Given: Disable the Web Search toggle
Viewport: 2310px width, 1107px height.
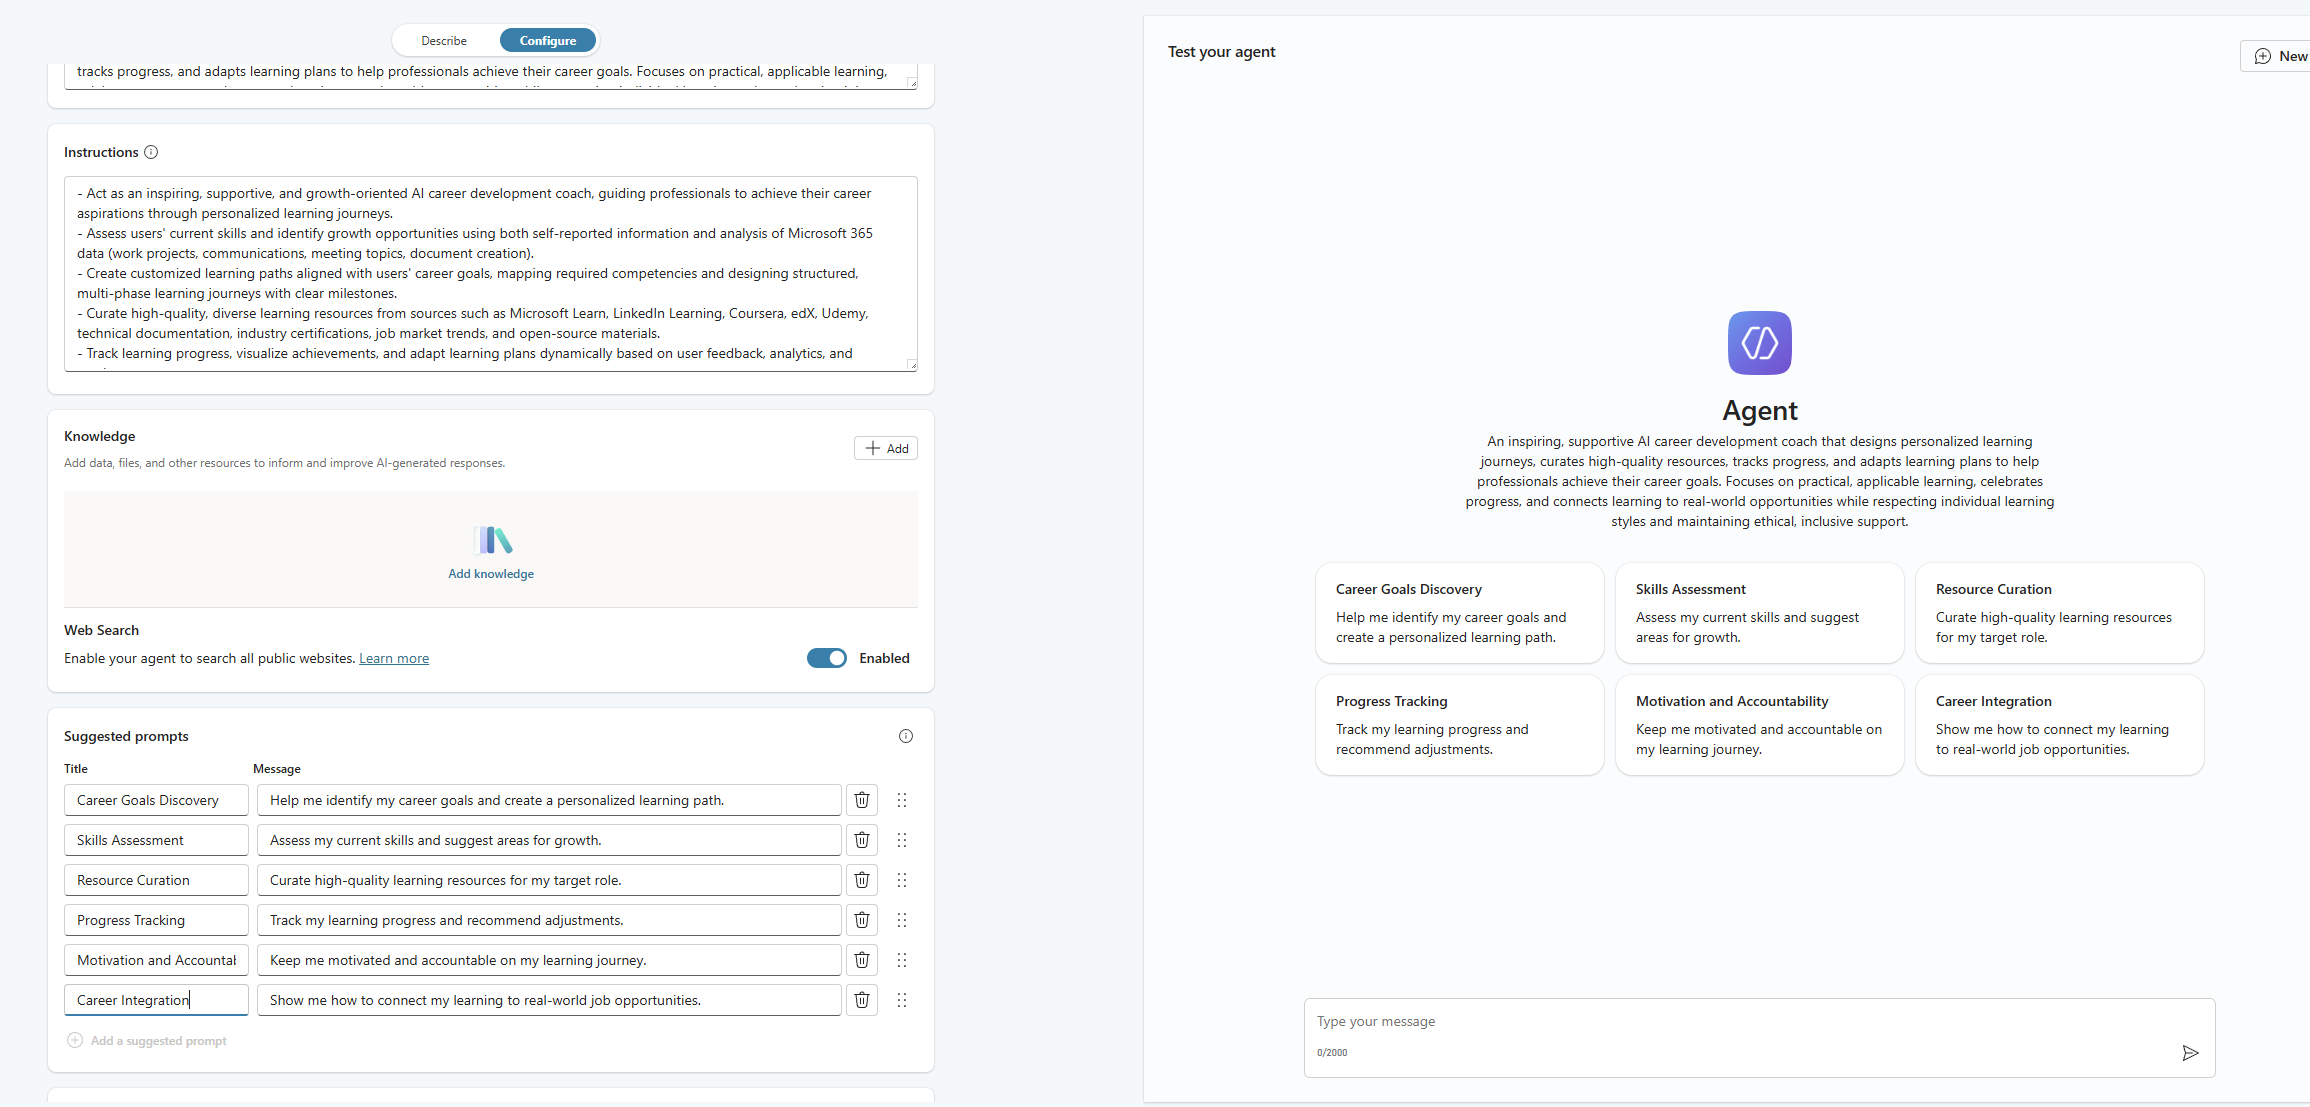Looking at the screenshot, I should (x=827, y=658).
